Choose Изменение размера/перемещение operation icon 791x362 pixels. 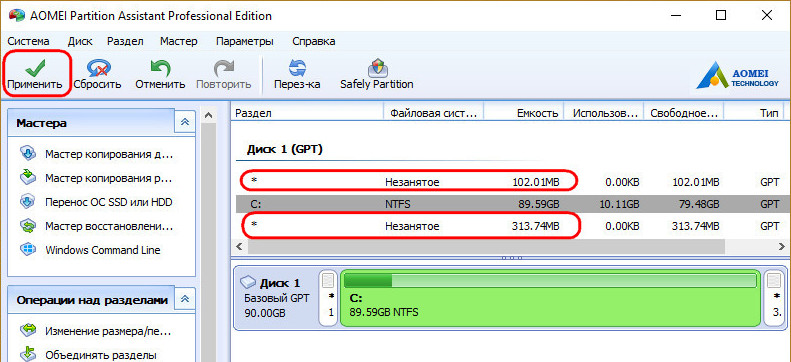point(27,331)
